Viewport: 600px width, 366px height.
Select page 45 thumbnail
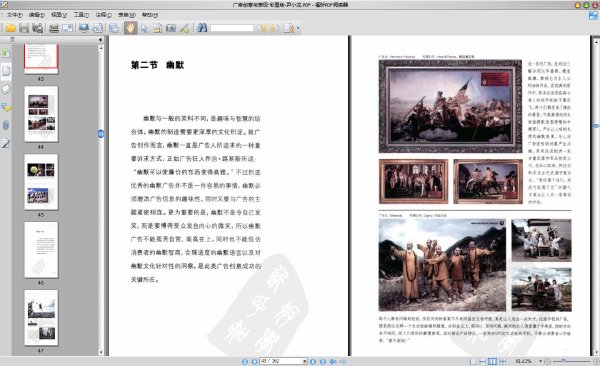click(41, 182)
